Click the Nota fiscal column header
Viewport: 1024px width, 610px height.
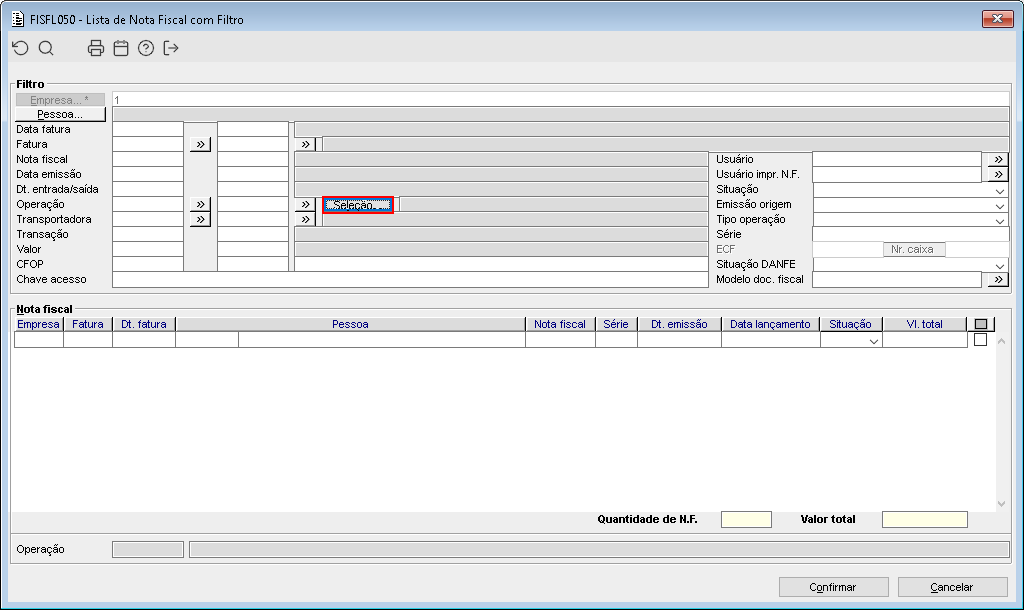click(x=560, y=324)
